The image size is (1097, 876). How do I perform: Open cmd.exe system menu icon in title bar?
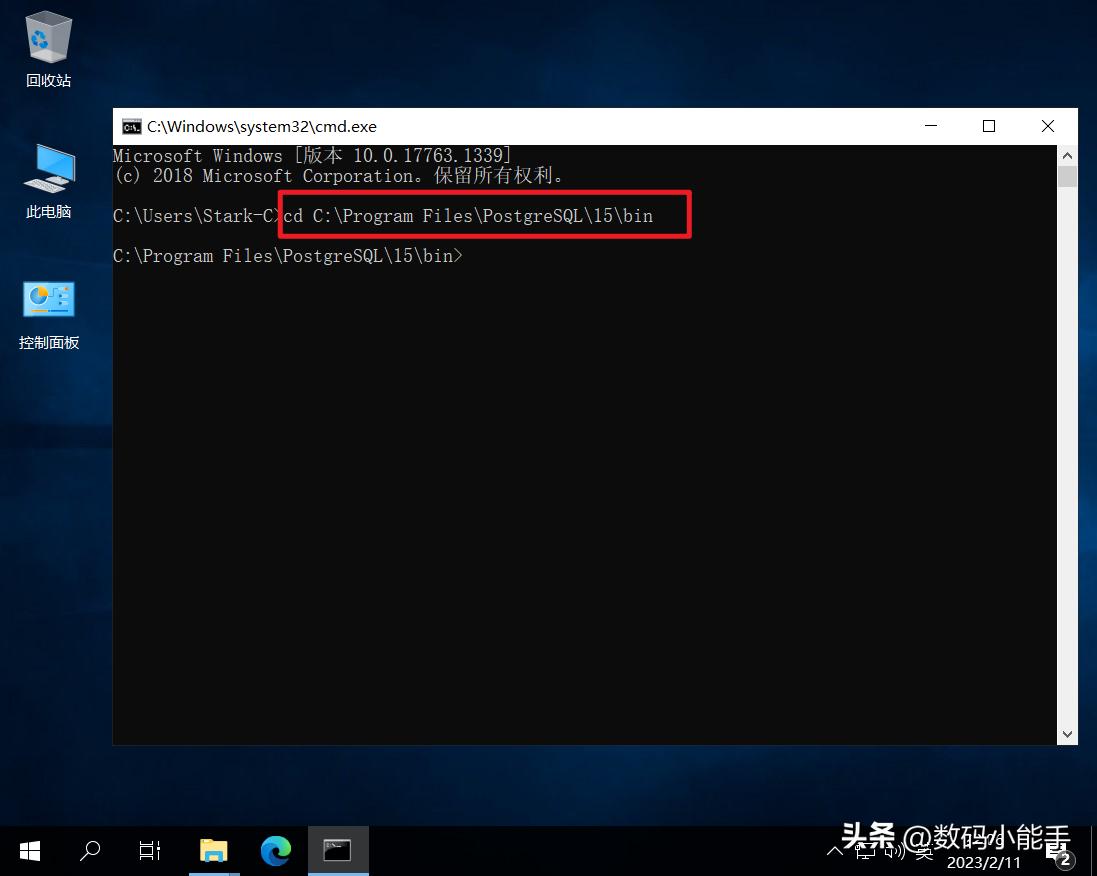click(x=131, y=127)
